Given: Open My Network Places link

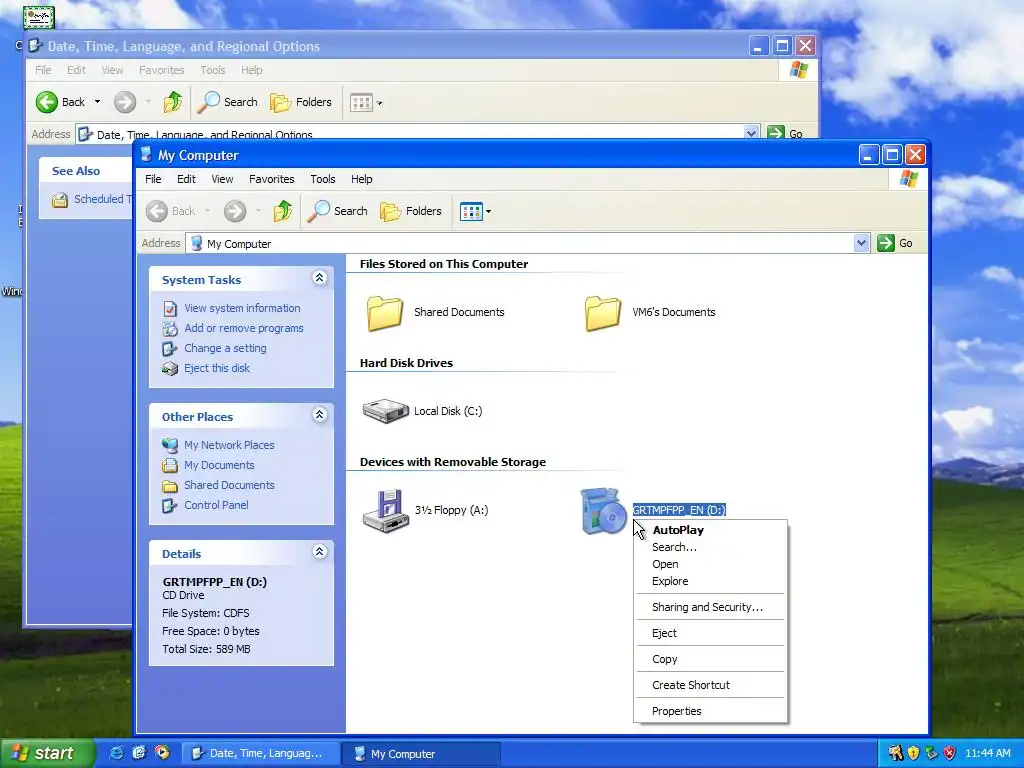Looking at the screenshot, I should point(229,445).
